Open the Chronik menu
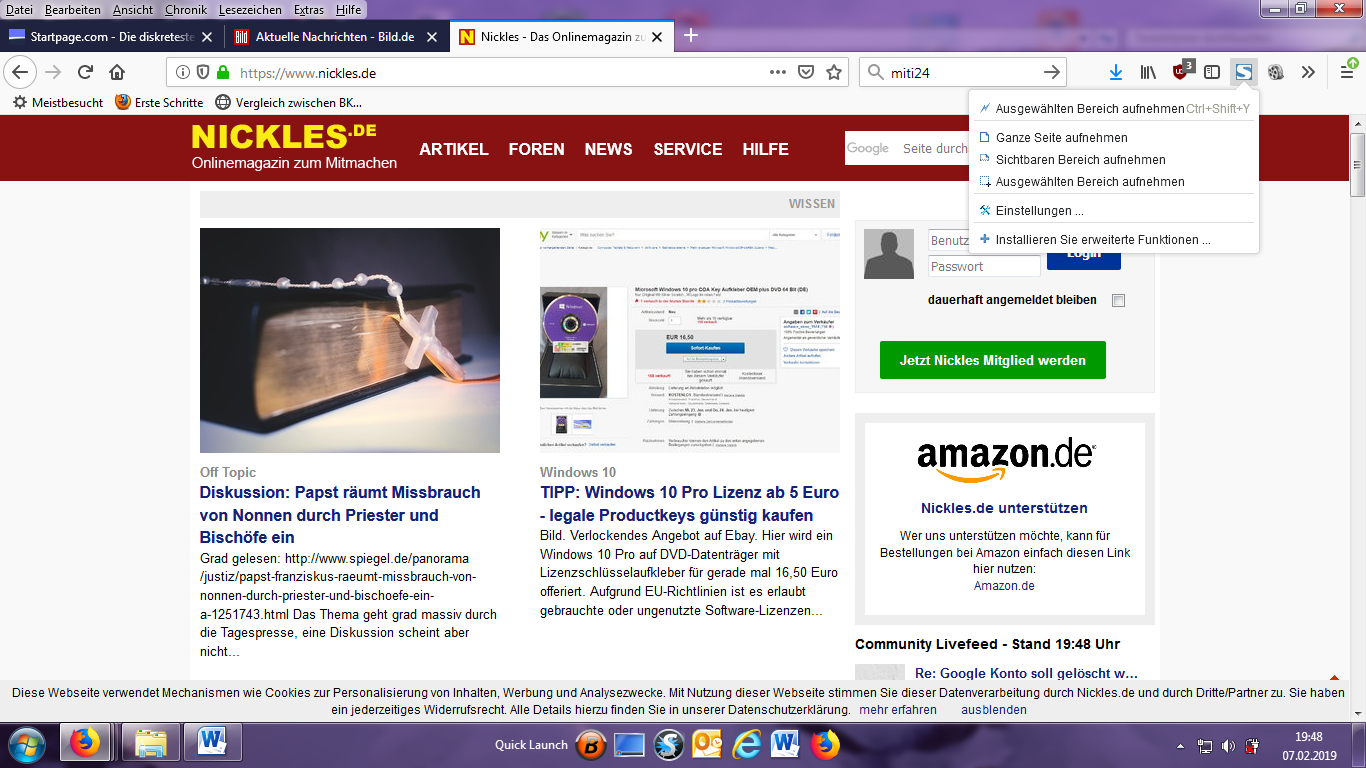 point(186,9)
